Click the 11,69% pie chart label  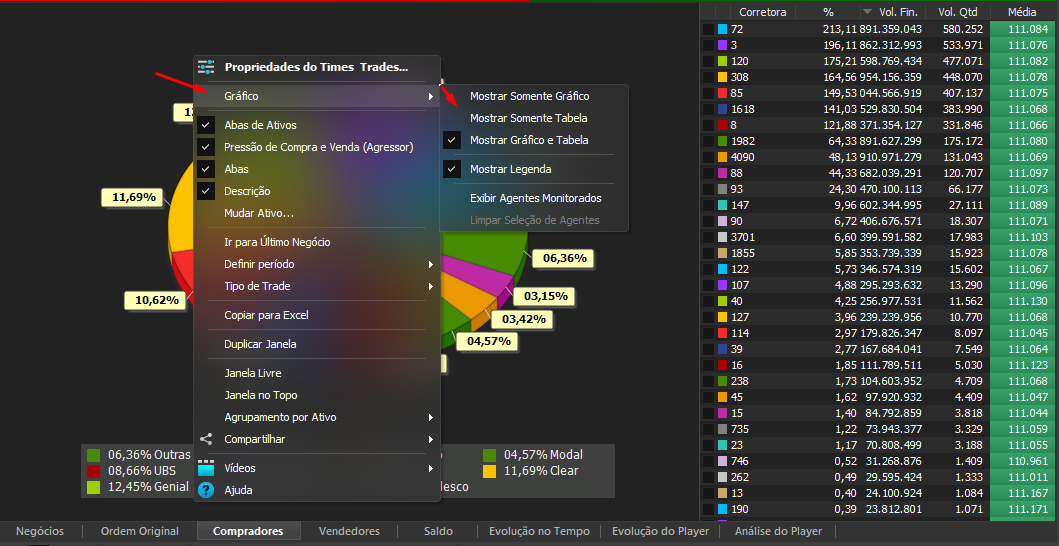133,197
